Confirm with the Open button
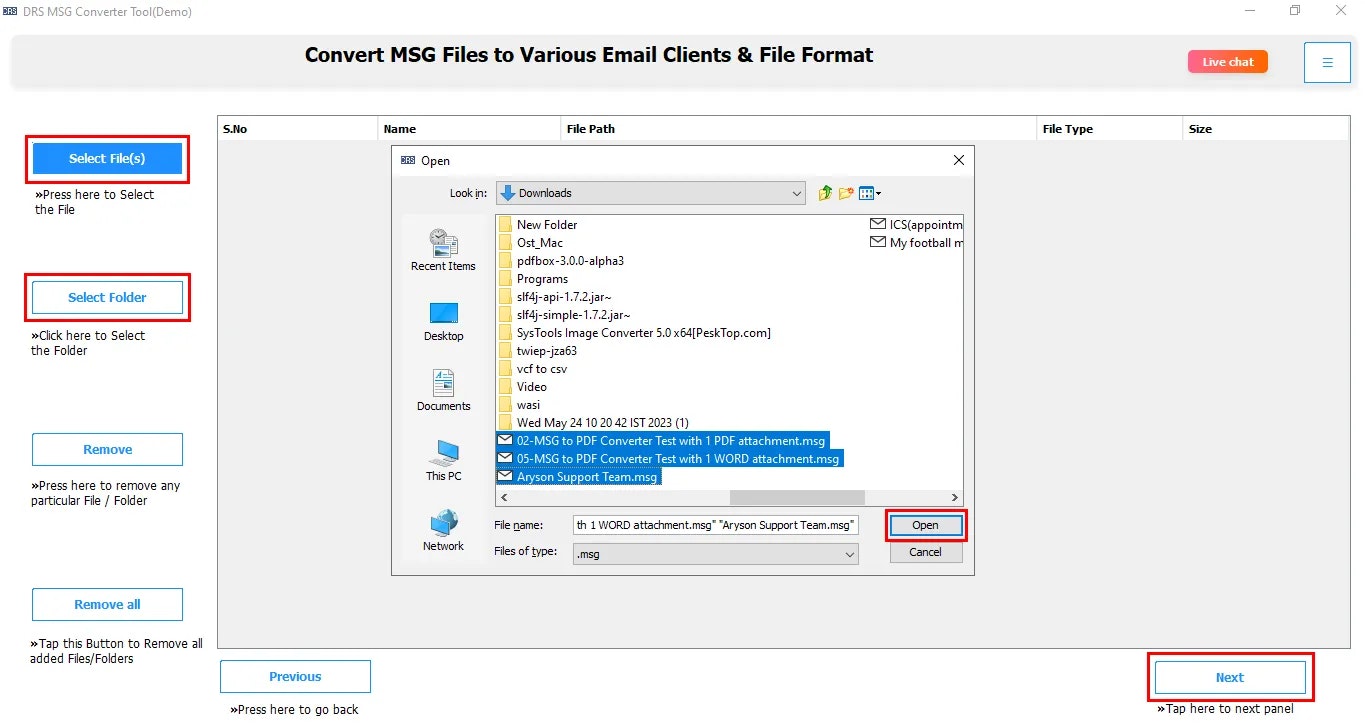Viewport: 1365px width, 727px height. [925, 525]
